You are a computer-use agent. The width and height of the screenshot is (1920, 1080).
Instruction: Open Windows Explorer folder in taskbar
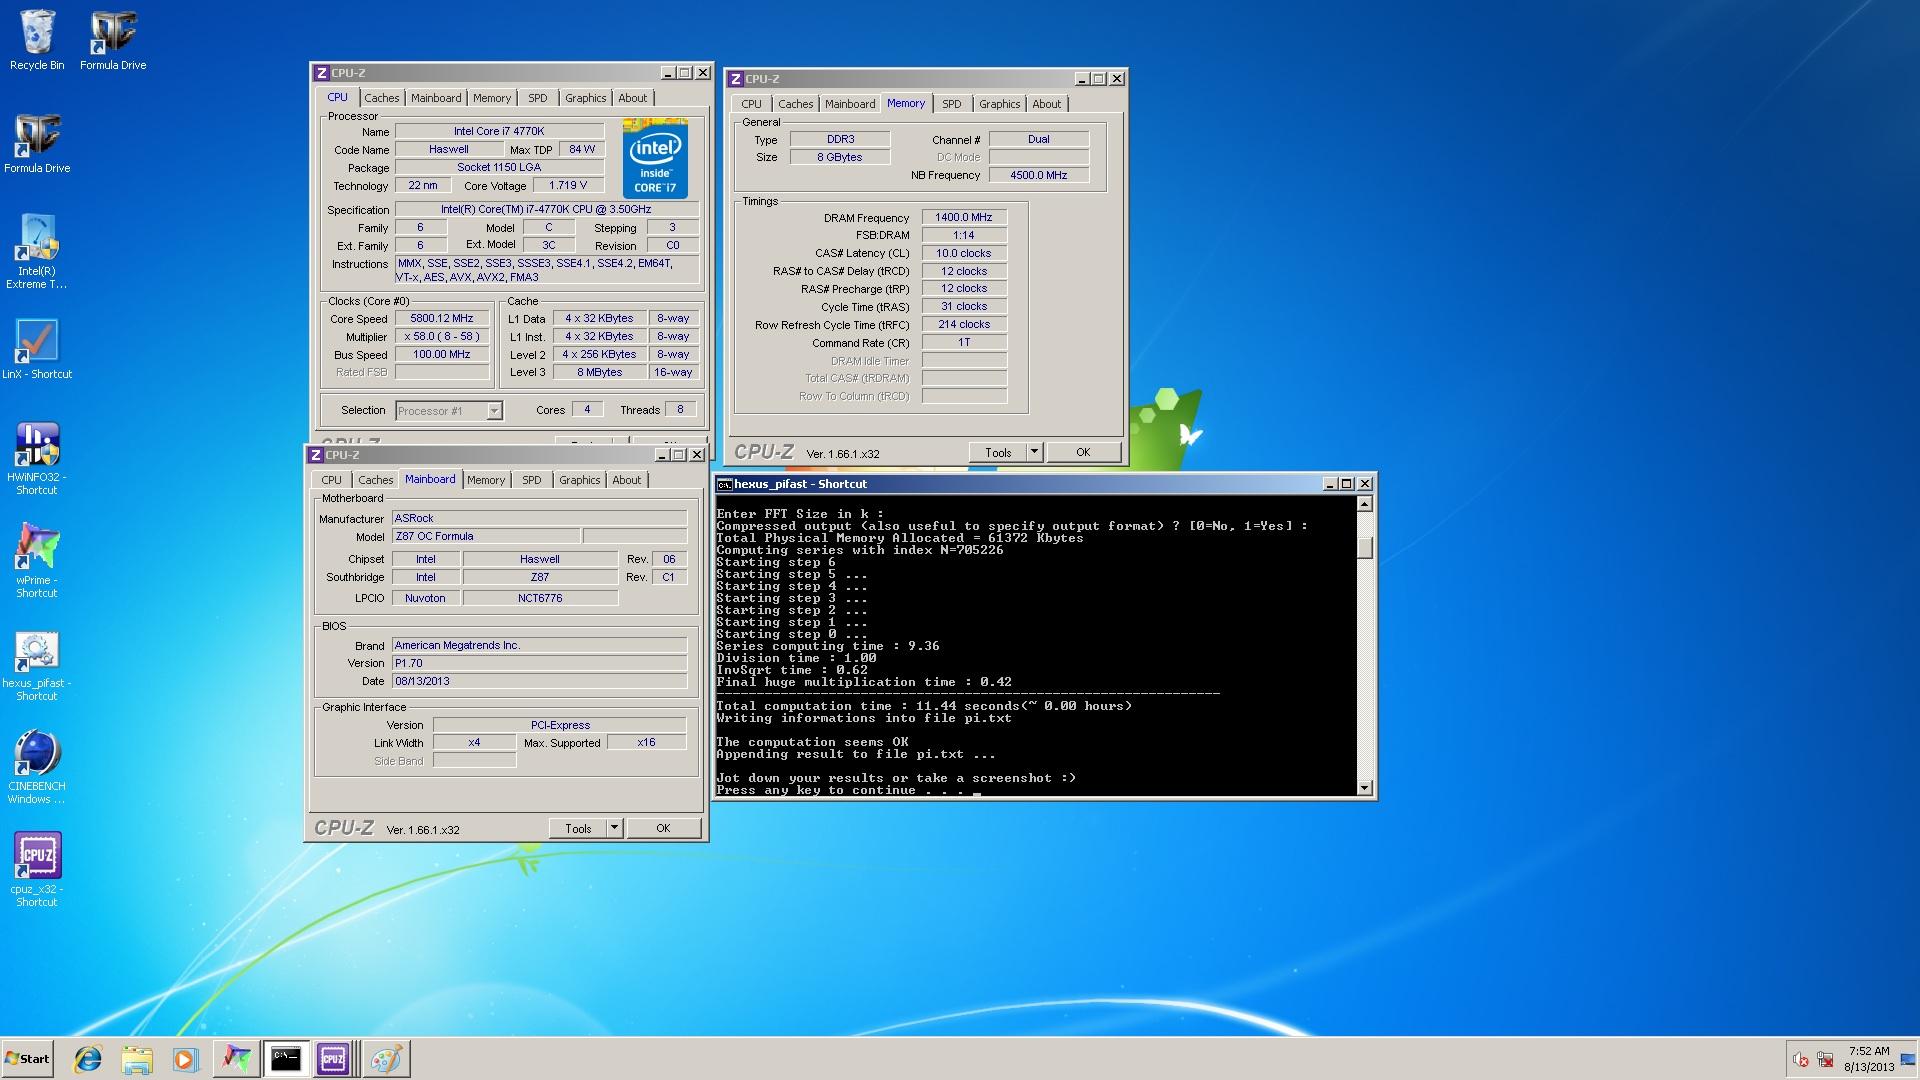click(137, 1059)
